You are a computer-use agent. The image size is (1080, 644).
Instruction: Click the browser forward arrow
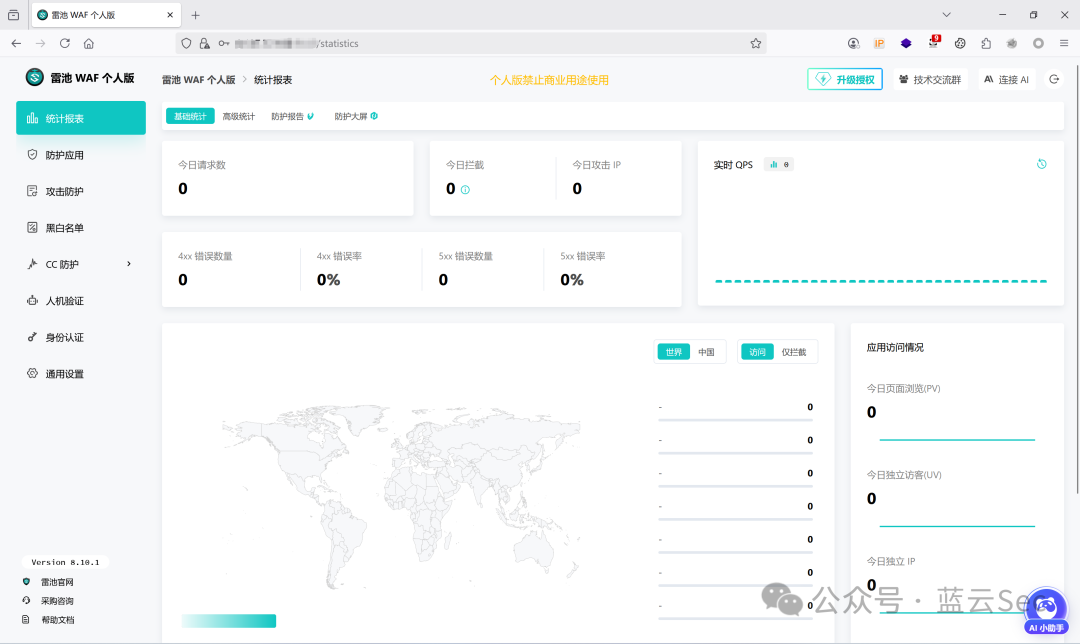pos(41,43)
